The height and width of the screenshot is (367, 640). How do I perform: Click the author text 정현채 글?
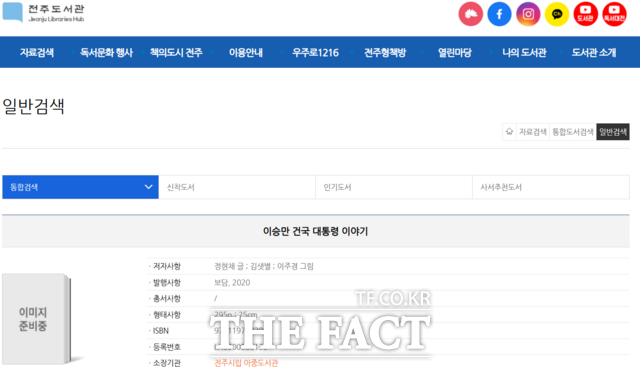point(229,266)
